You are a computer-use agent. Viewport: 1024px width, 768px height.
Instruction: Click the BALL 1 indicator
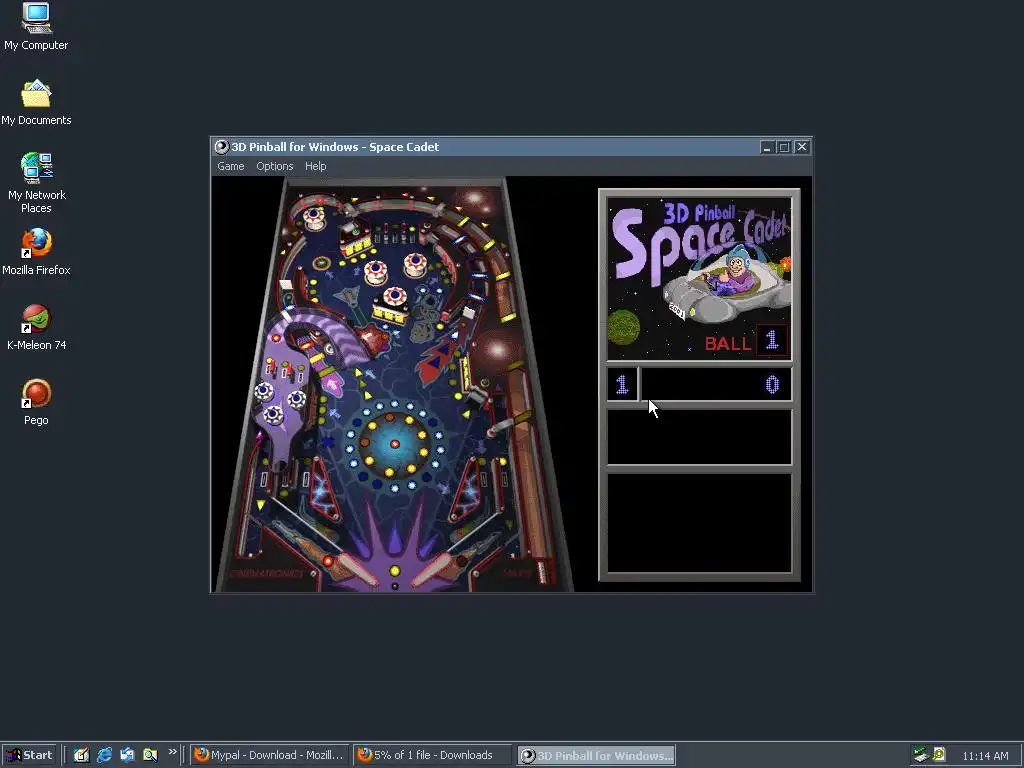746,341
